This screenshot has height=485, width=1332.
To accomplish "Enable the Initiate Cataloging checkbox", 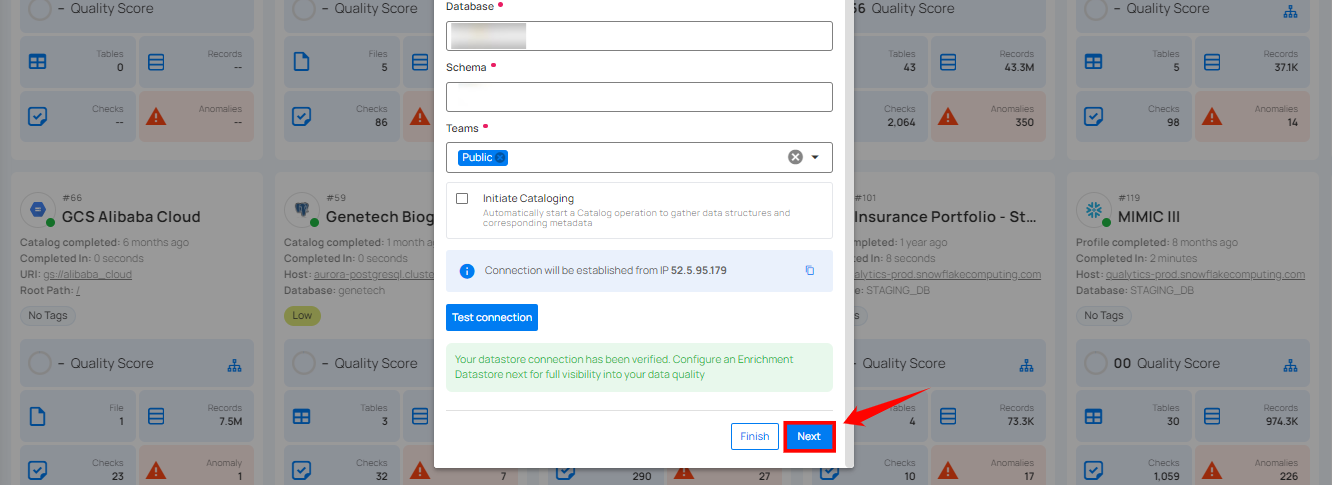I will [x=462, y=198].
